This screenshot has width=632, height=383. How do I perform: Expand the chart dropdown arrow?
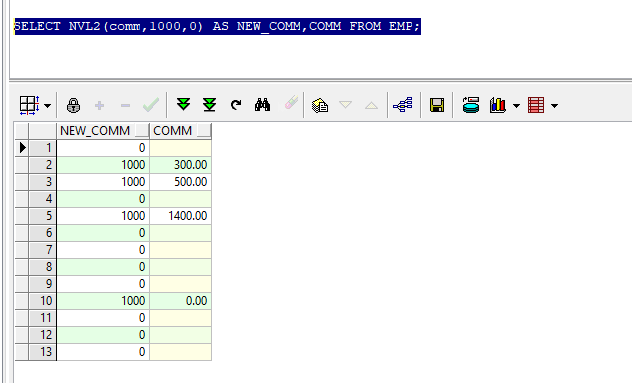coord(516,106)
